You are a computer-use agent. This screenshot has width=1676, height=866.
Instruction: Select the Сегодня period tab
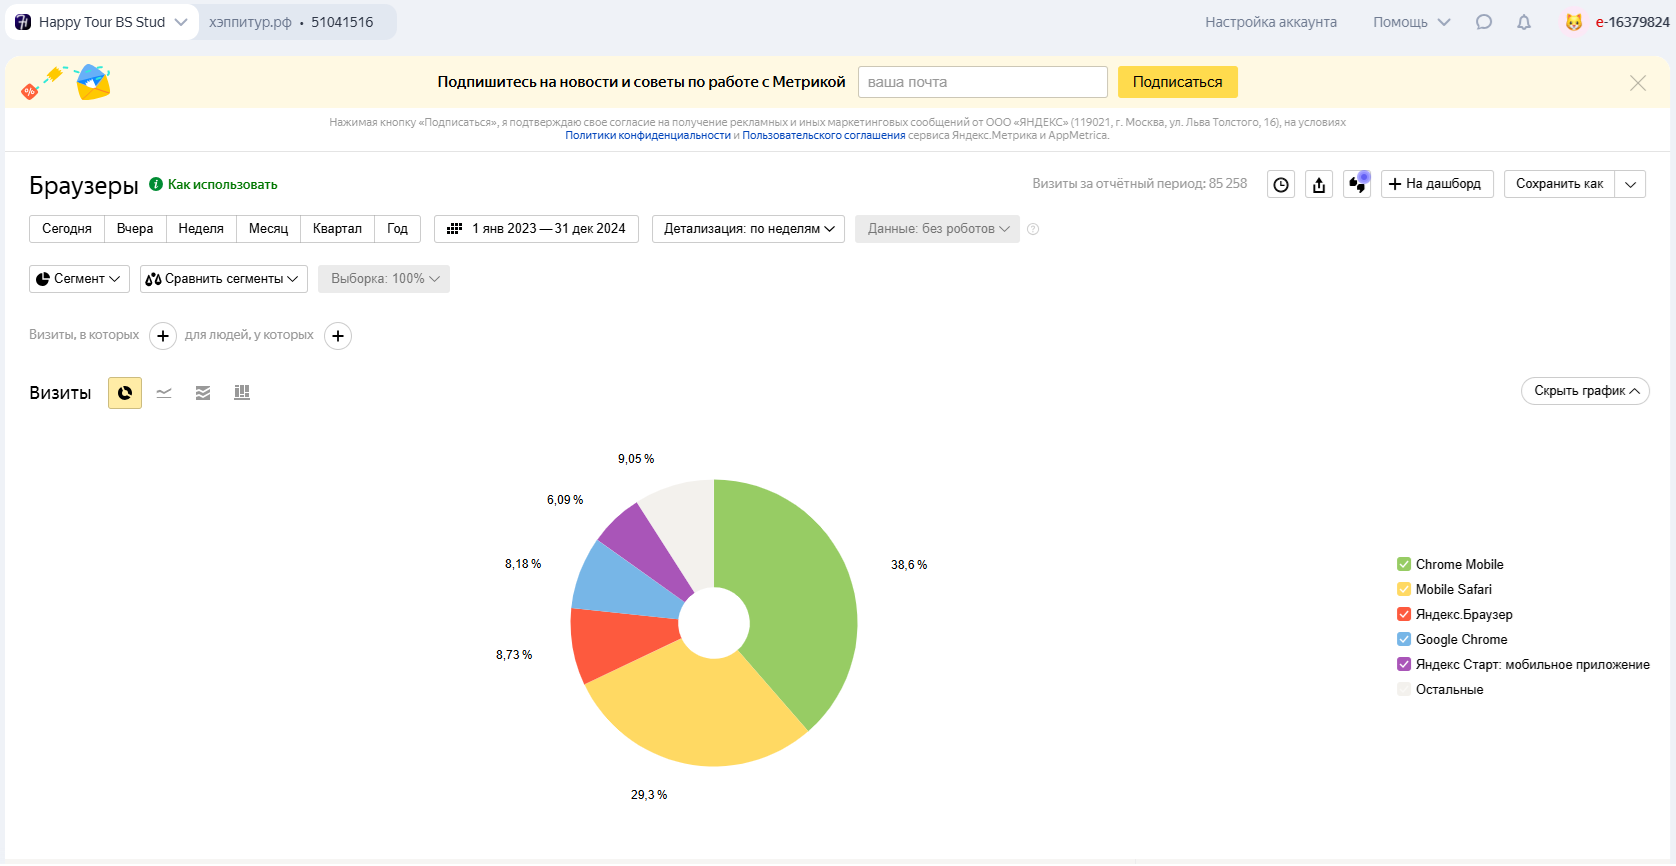(67, 229)
